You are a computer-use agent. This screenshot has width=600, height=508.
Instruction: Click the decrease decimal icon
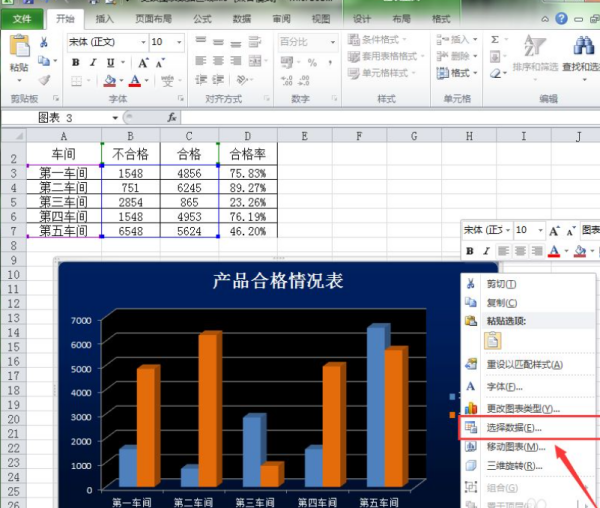point(304,80)
